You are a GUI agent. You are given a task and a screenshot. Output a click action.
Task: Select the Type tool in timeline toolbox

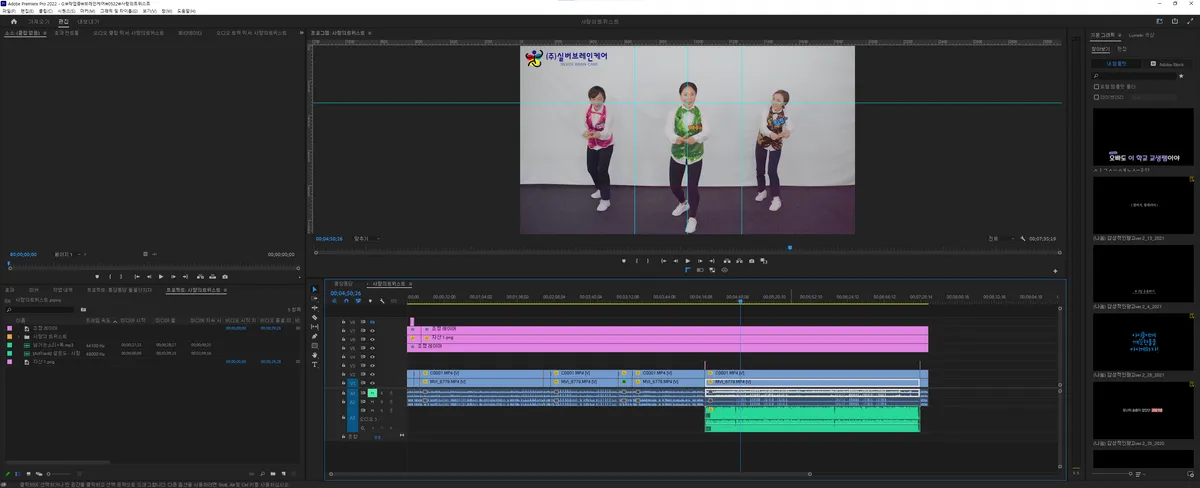(315, 364)
